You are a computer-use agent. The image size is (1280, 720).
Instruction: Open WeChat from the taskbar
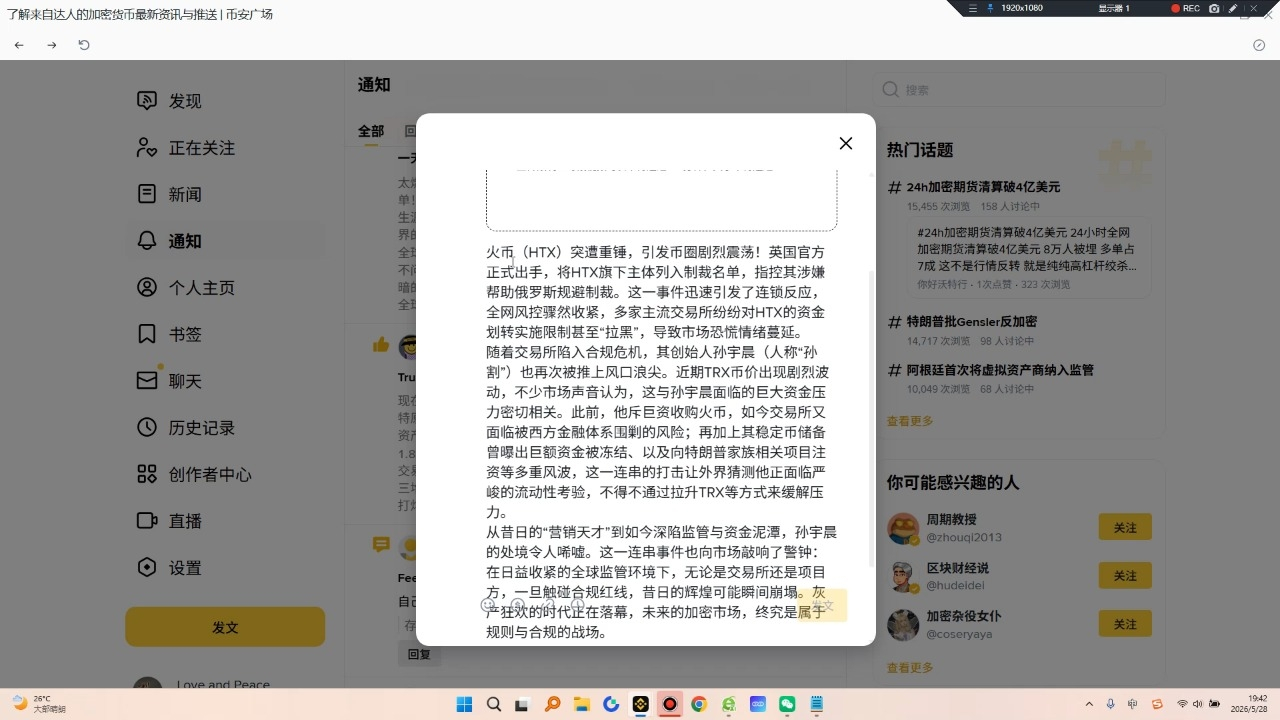pyautogui.click(x=787, y=704)
